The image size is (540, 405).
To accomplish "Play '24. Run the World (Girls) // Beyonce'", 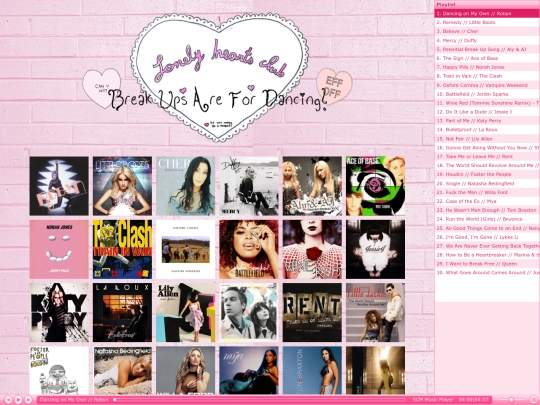I will [487, 219].
